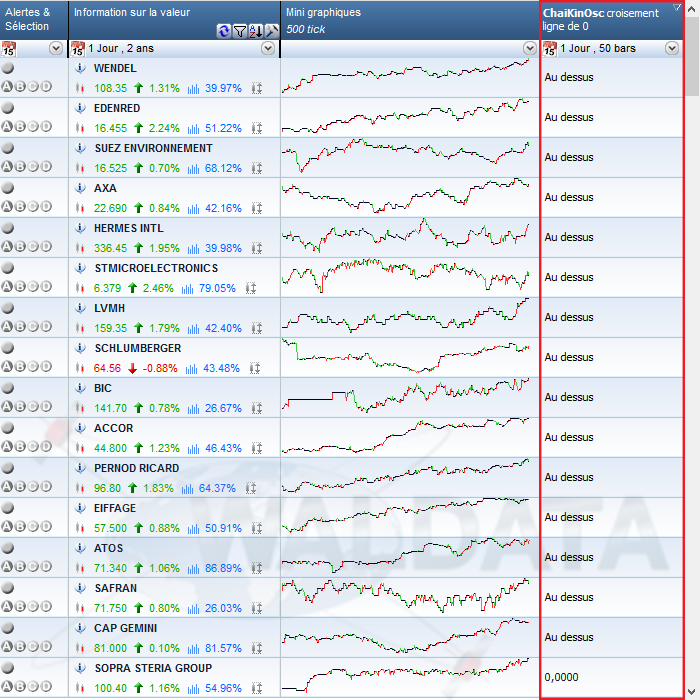The width and height of the screenshot is (700, 700).
Task: Click the scrollbar down arrow
Action: 692,691
